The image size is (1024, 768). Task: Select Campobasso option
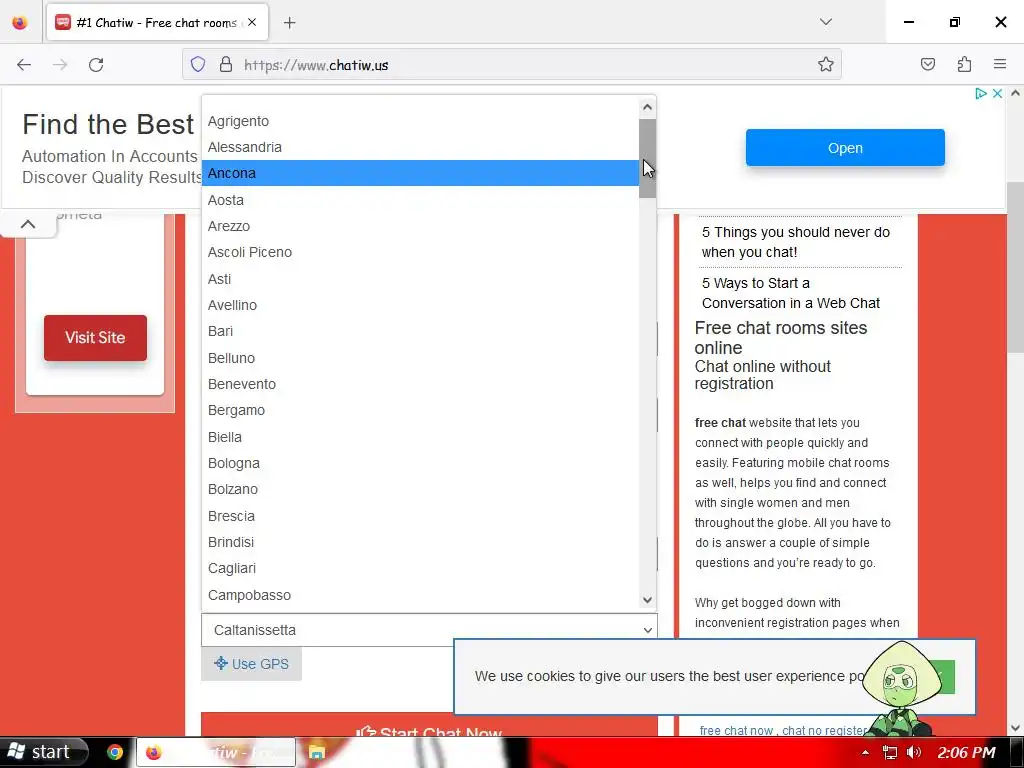[x=421, y=595]
